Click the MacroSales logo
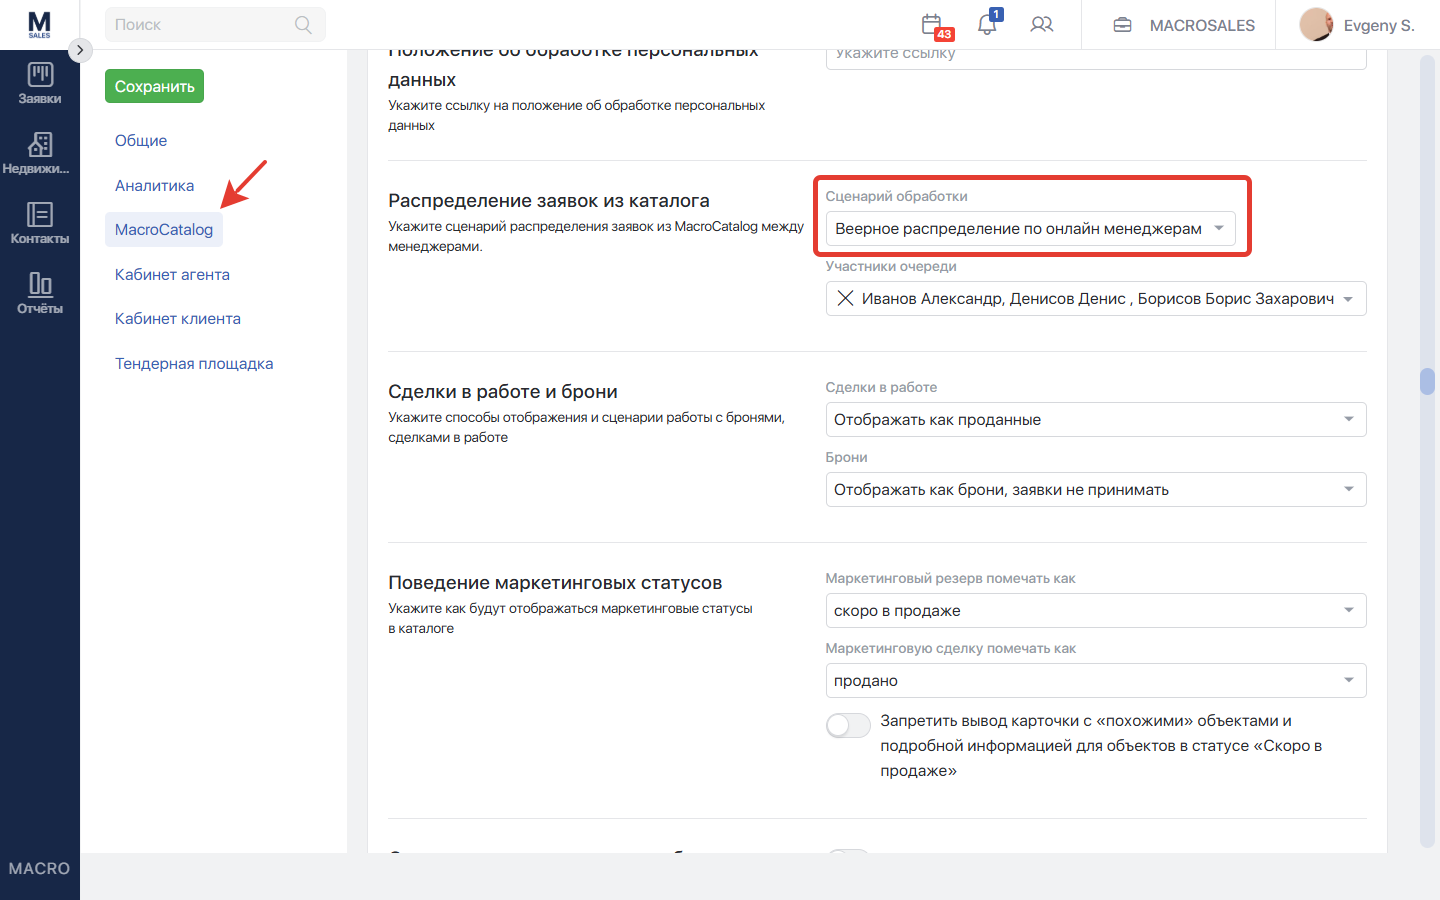Image resolution: width=1440 pixels, height=900 pixels. (x=39, y=24)
